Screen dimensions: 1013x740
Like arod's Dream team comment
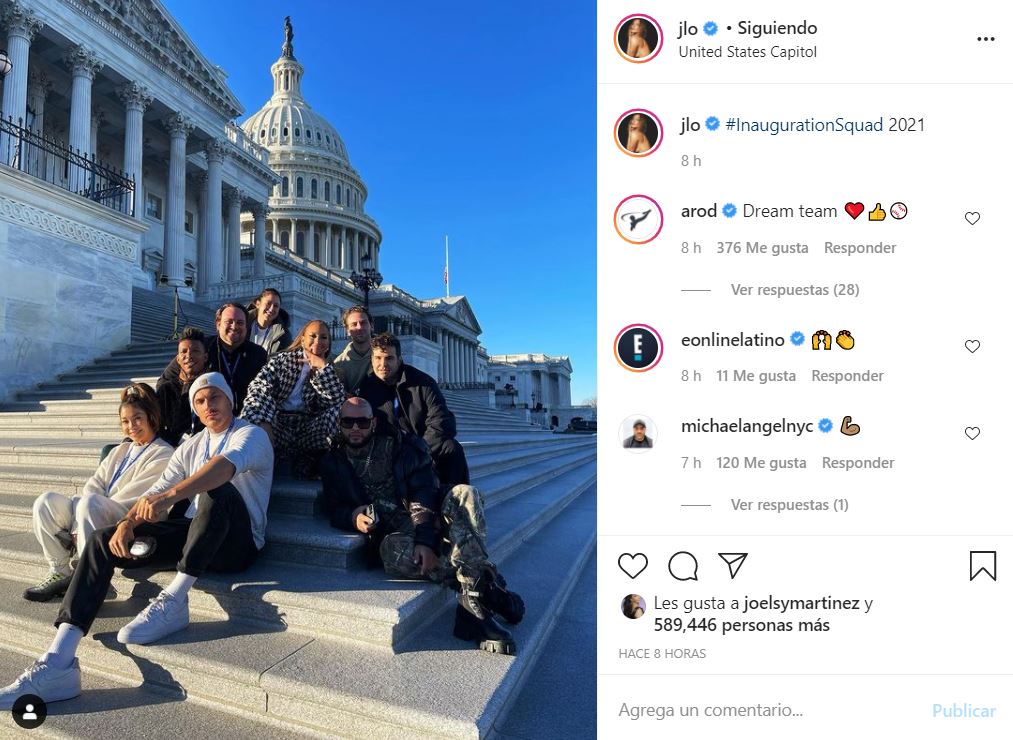click(x=972, y=218)
